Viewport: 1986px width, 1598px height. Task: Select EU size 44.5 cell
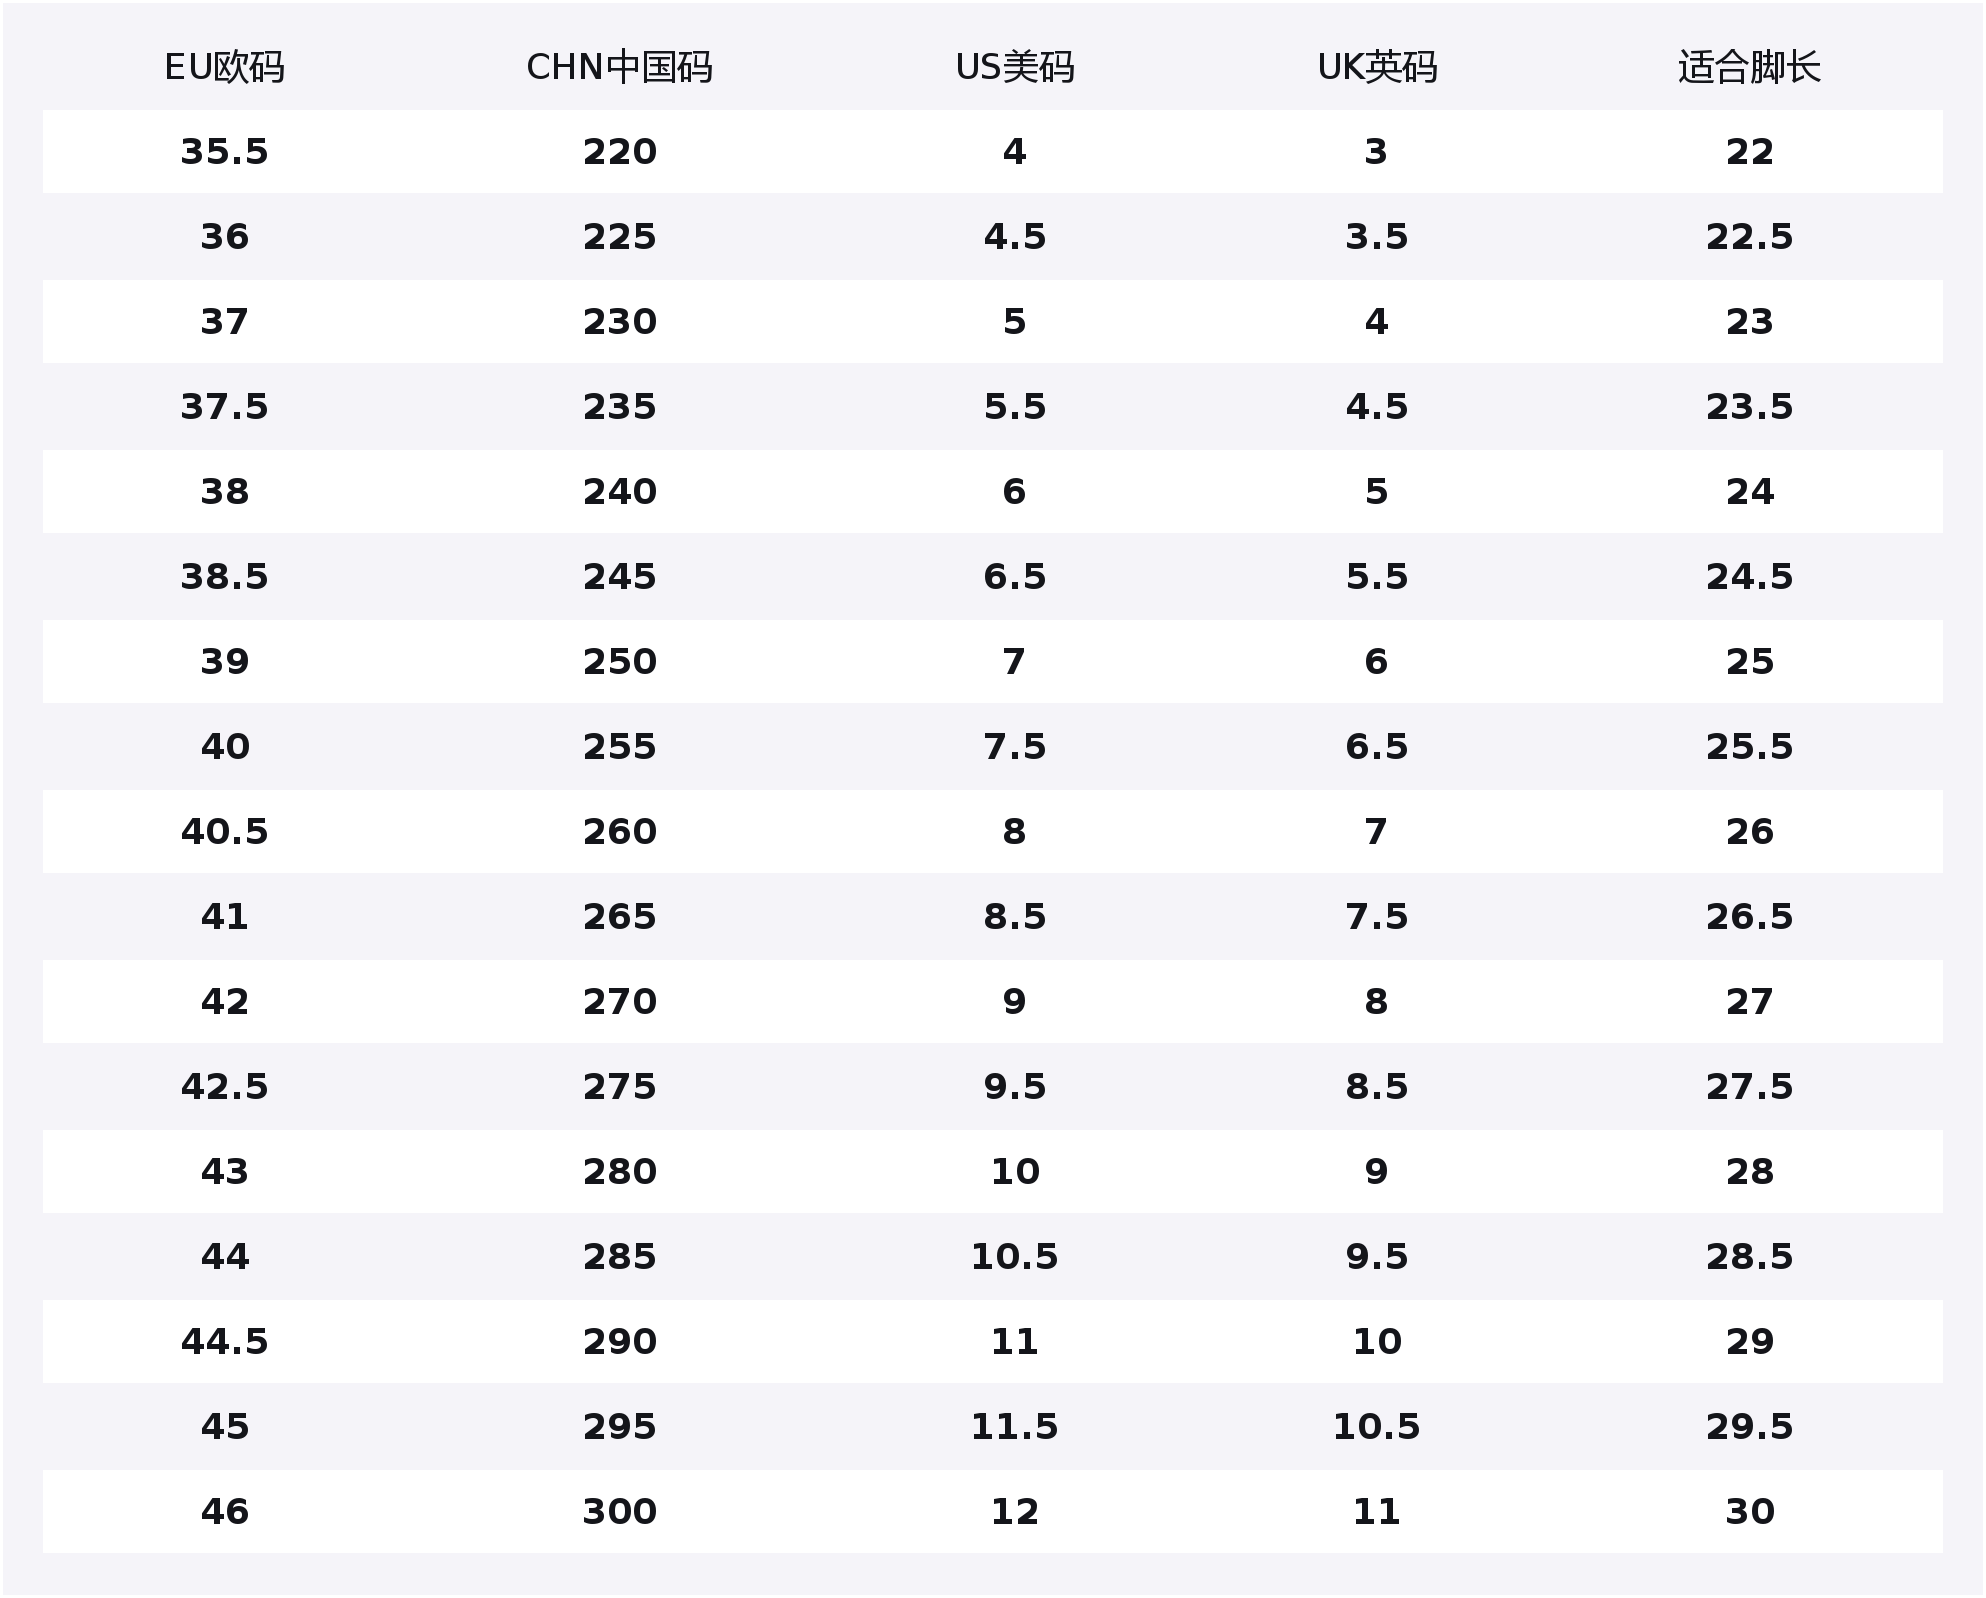[x=224, y=1342]
